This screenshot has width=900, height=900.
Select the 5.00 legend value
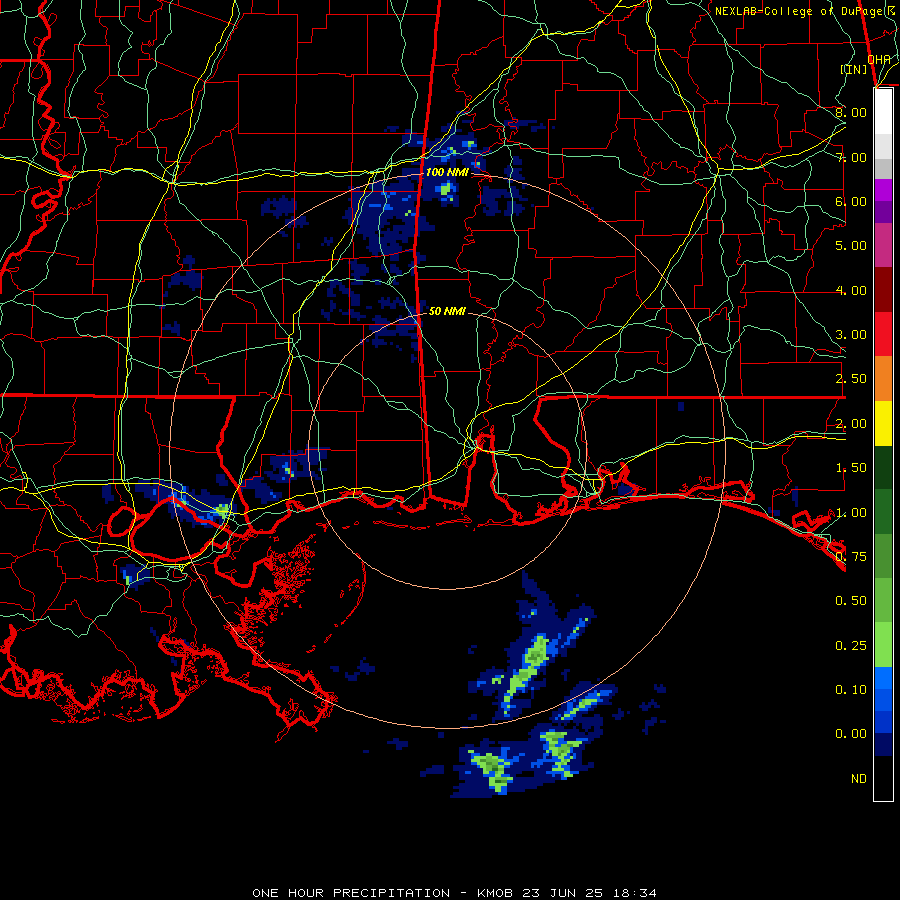pyautogui.click(x=851, y=246)
